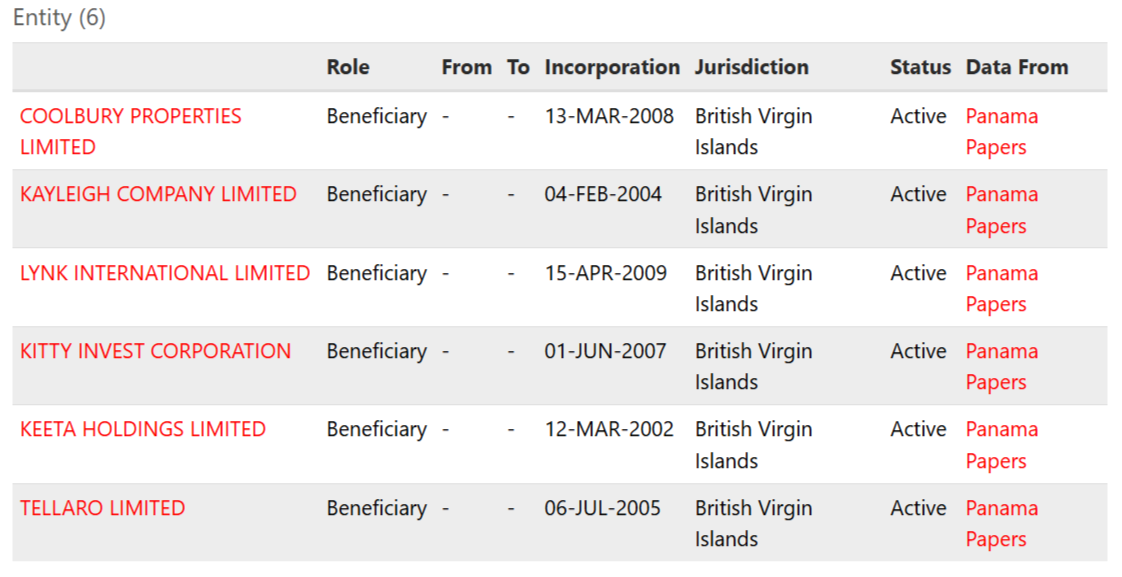Select KEETA HOLDINGS LIMITED link
The height and width of the screenshot is (577, 1122).
pyautogui.click(x=143, y=429)
